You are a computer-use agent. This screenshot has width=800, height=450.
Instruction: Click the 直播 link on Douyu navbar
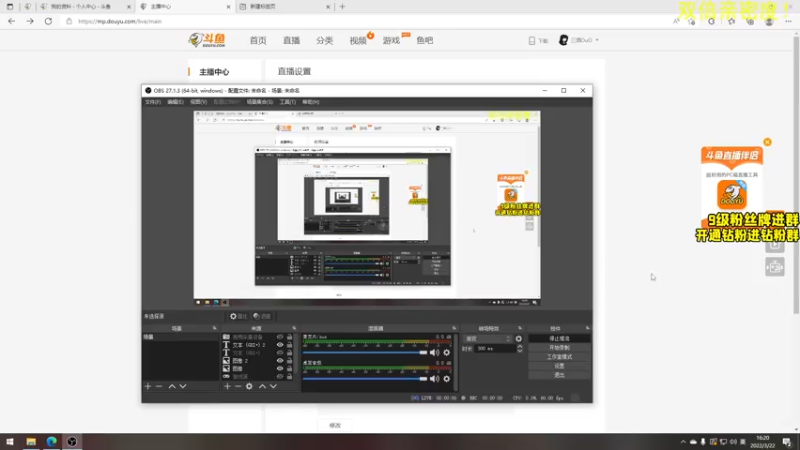click(291, 40)
